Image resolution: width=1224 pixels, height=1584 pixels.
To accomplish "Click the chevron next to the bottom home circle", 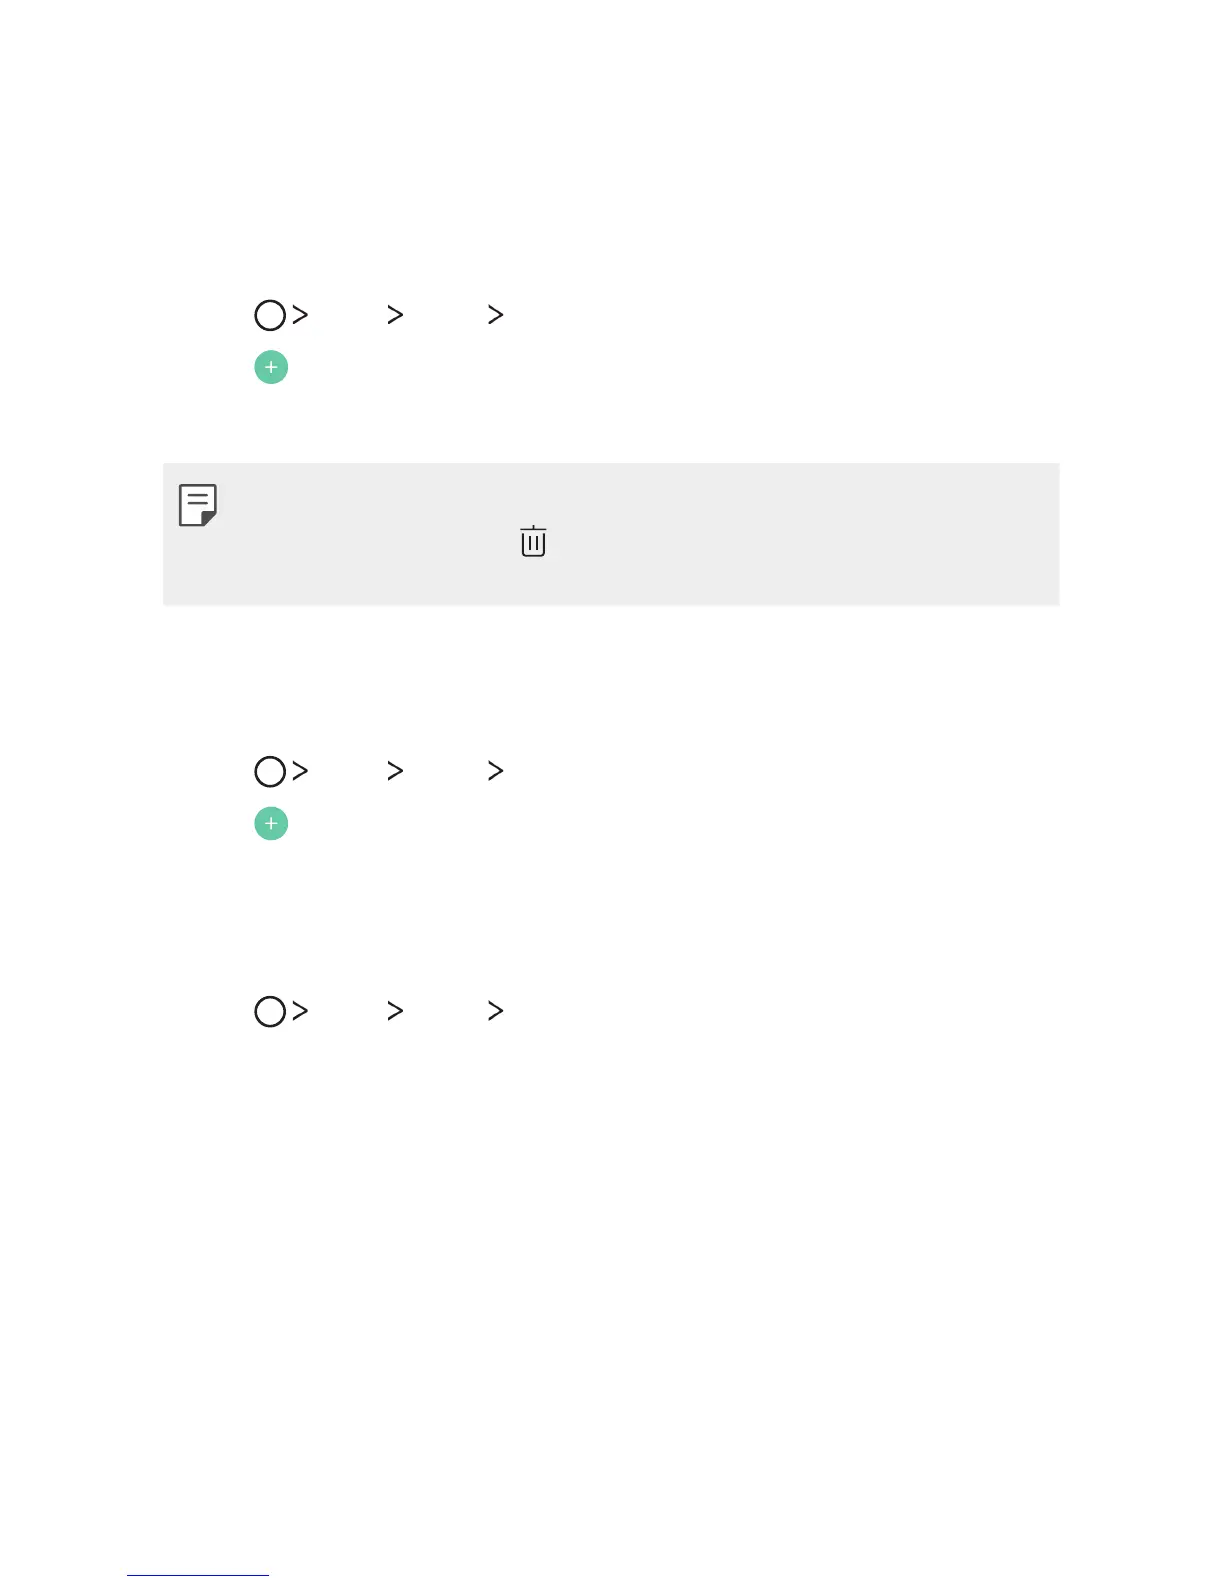I will point(300,1011).
